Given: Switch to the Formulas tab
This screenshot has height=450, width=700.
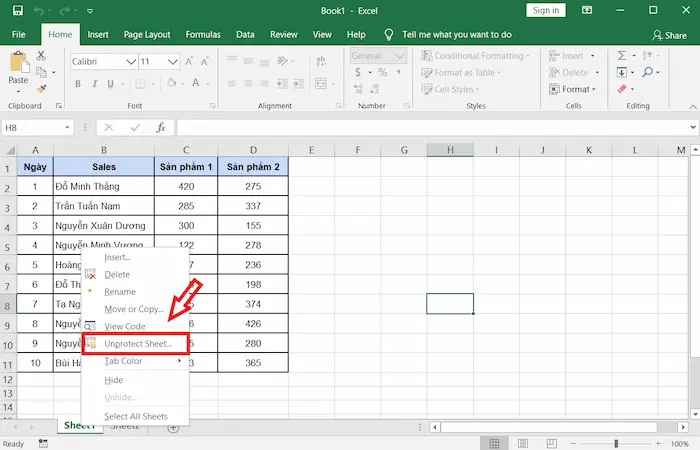Looking at the screenshot, I should [x=203, y=34].
